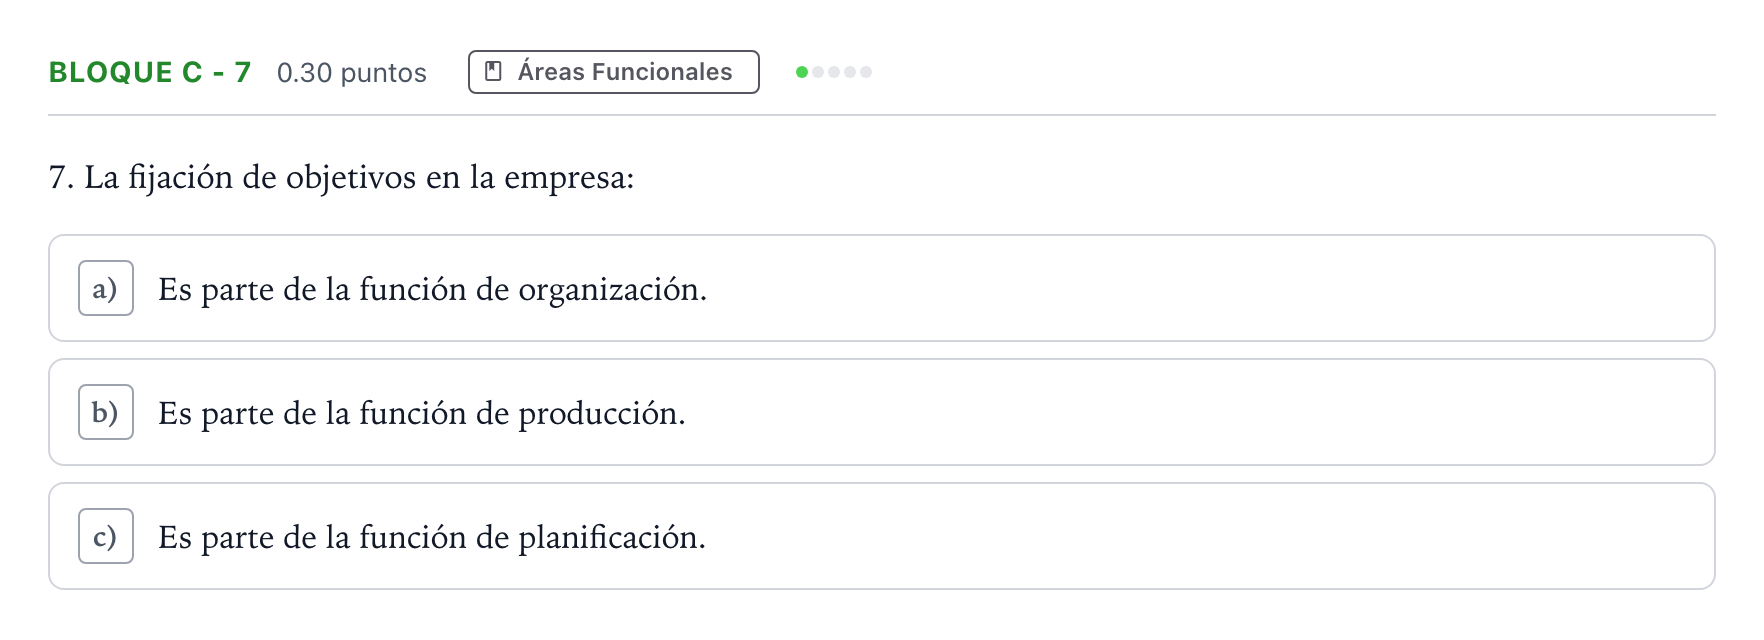Viewport: 1764px width, 640px height.
Task: Click the last gray difficulty dot
Action: click(866, 72)
